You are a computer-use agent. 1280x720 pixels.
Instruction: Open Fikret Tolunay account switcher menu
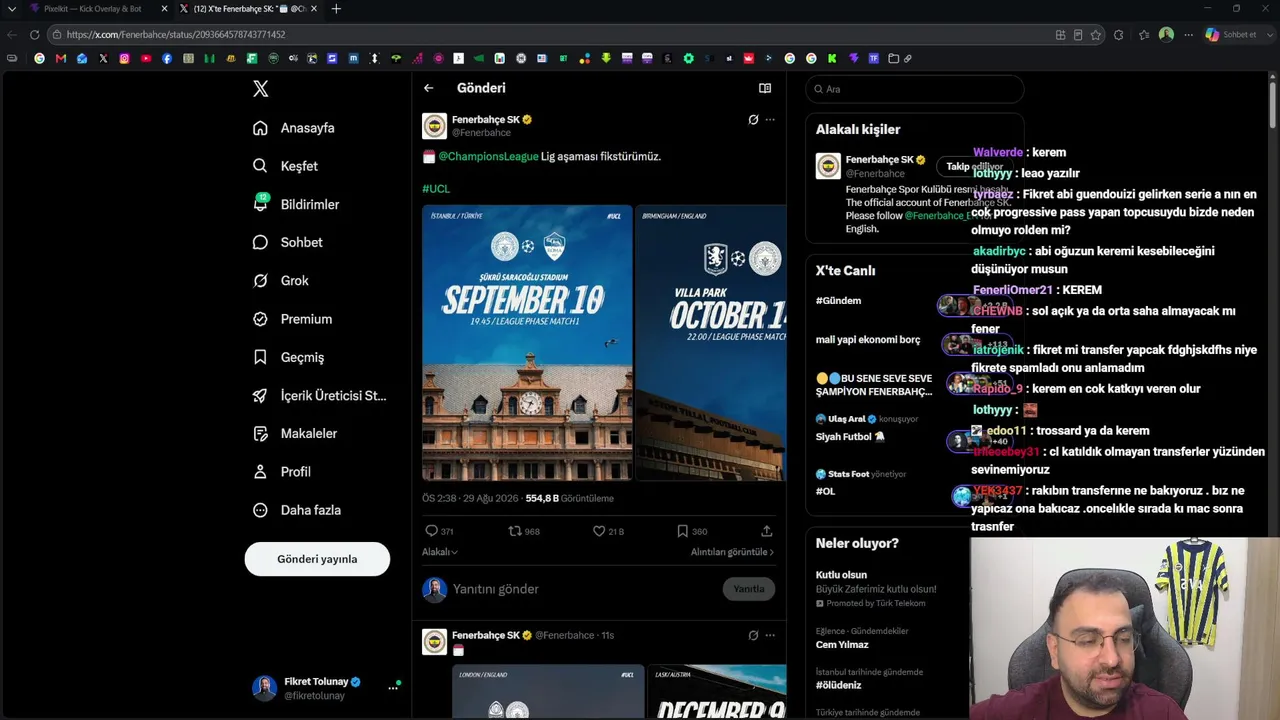pos(325,688)
